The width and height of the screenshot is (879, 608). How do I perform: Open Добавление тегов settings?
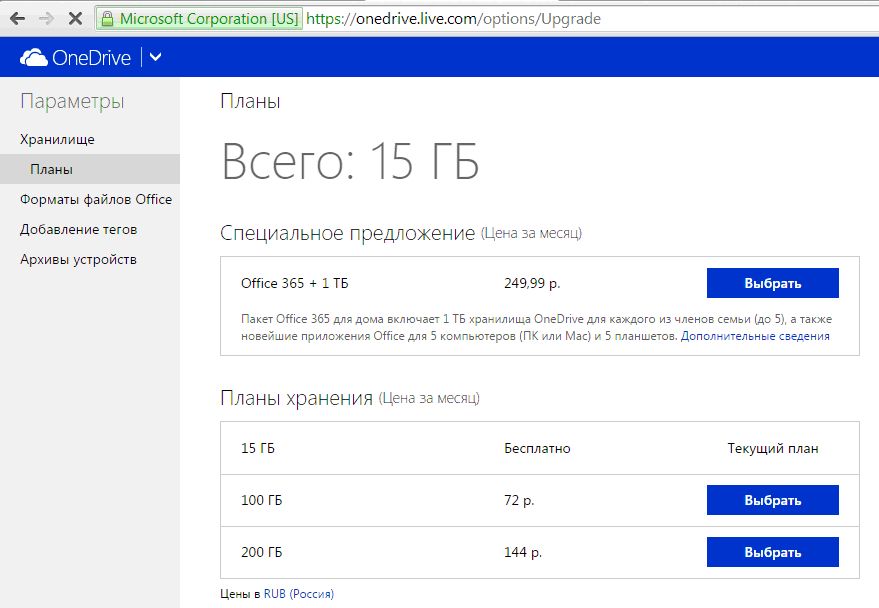tap(78, 229)
